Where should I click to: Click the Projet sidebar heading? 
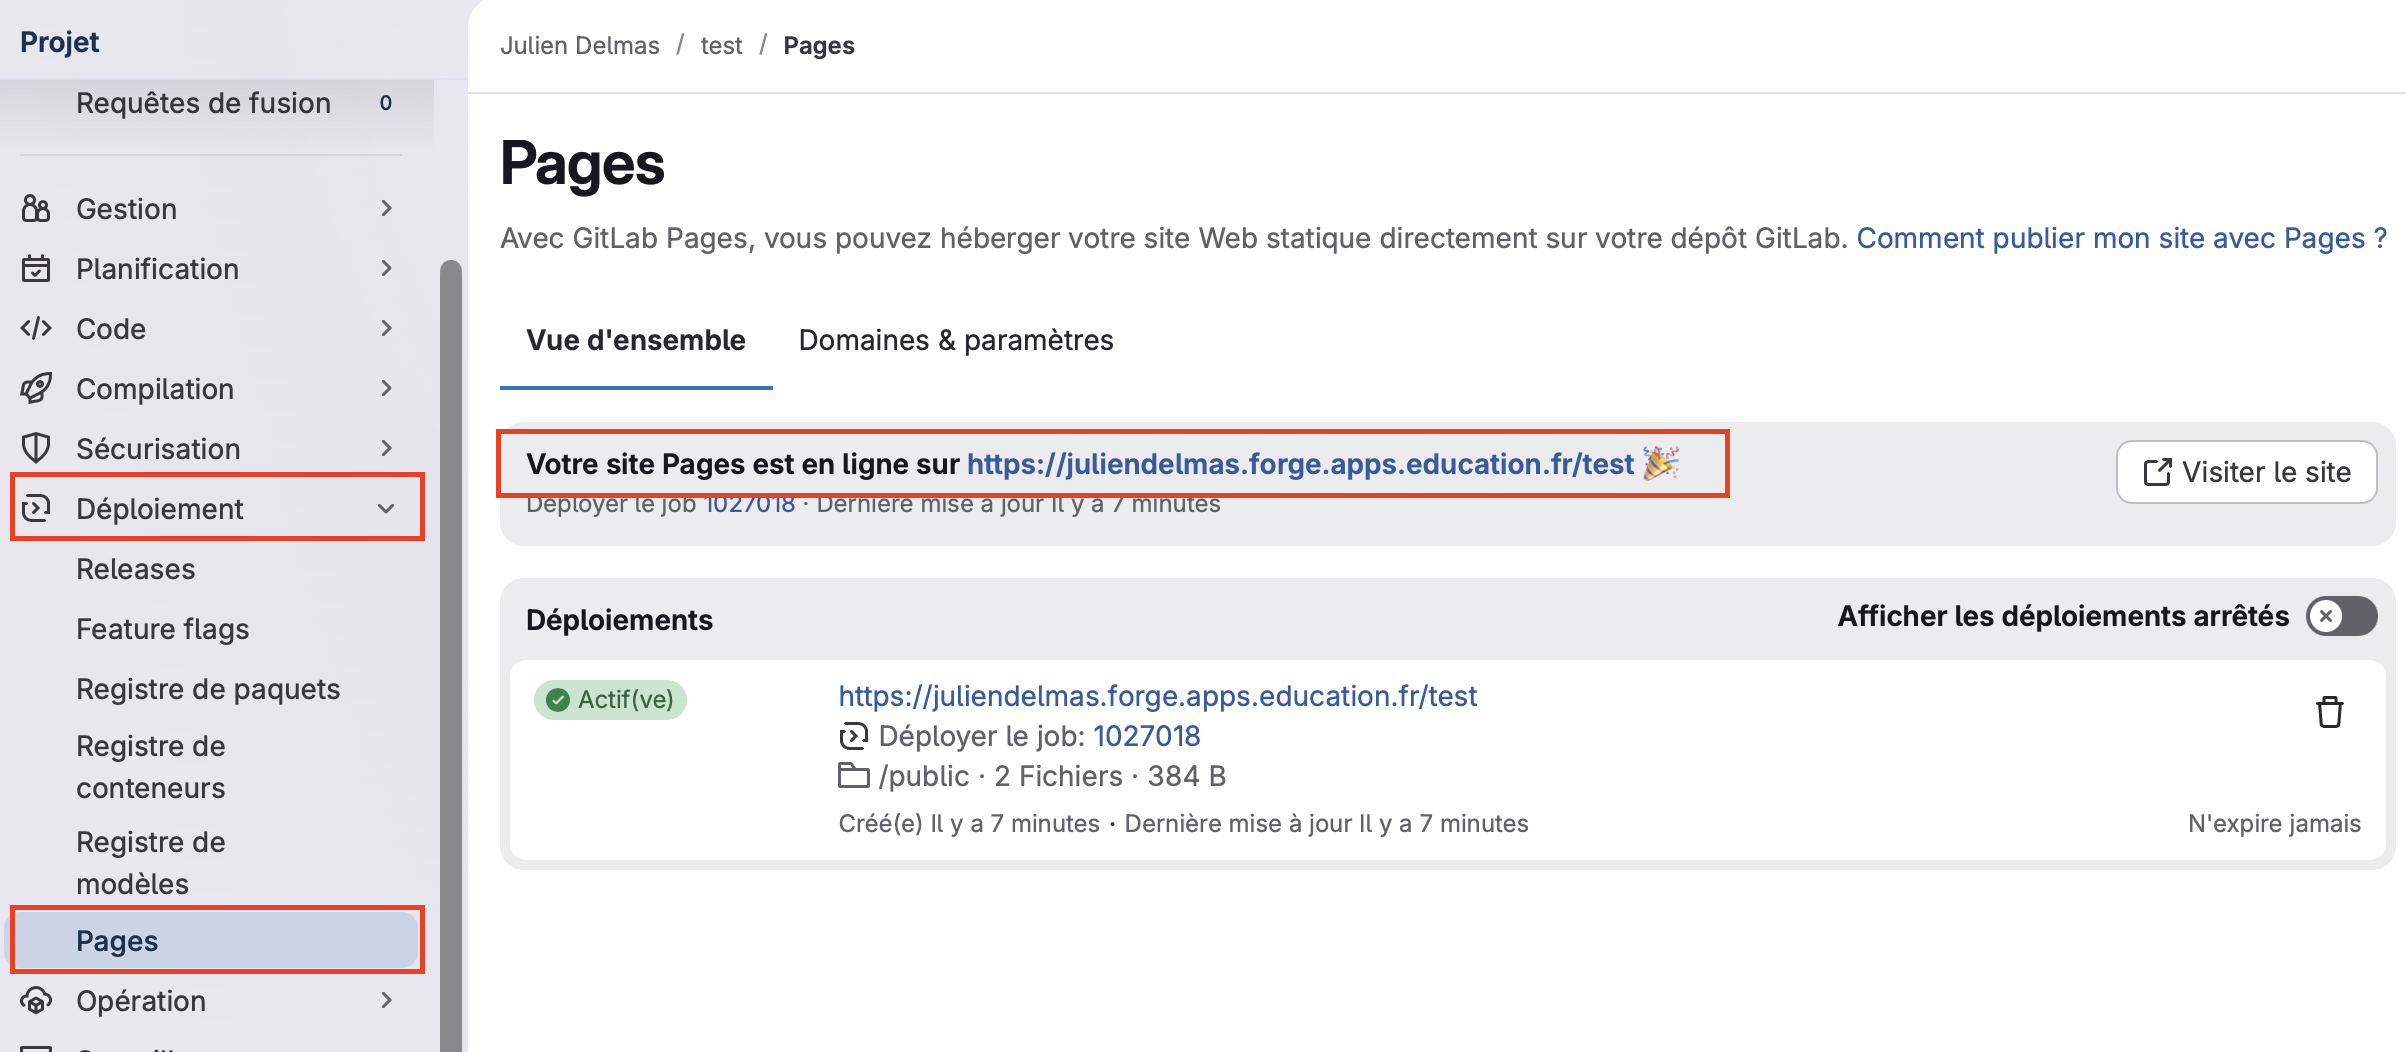click(x=60, y=42)
